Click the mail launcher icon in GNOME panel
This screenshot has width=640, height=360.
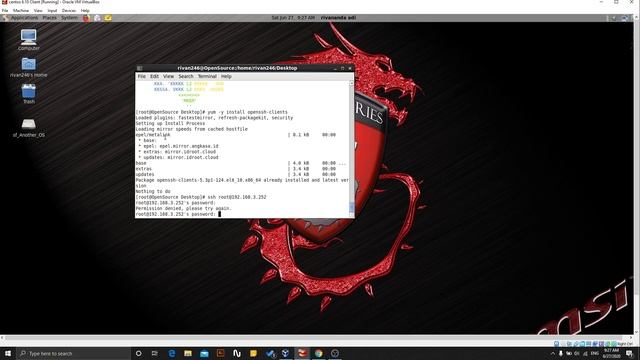click(x=97, y=18)
